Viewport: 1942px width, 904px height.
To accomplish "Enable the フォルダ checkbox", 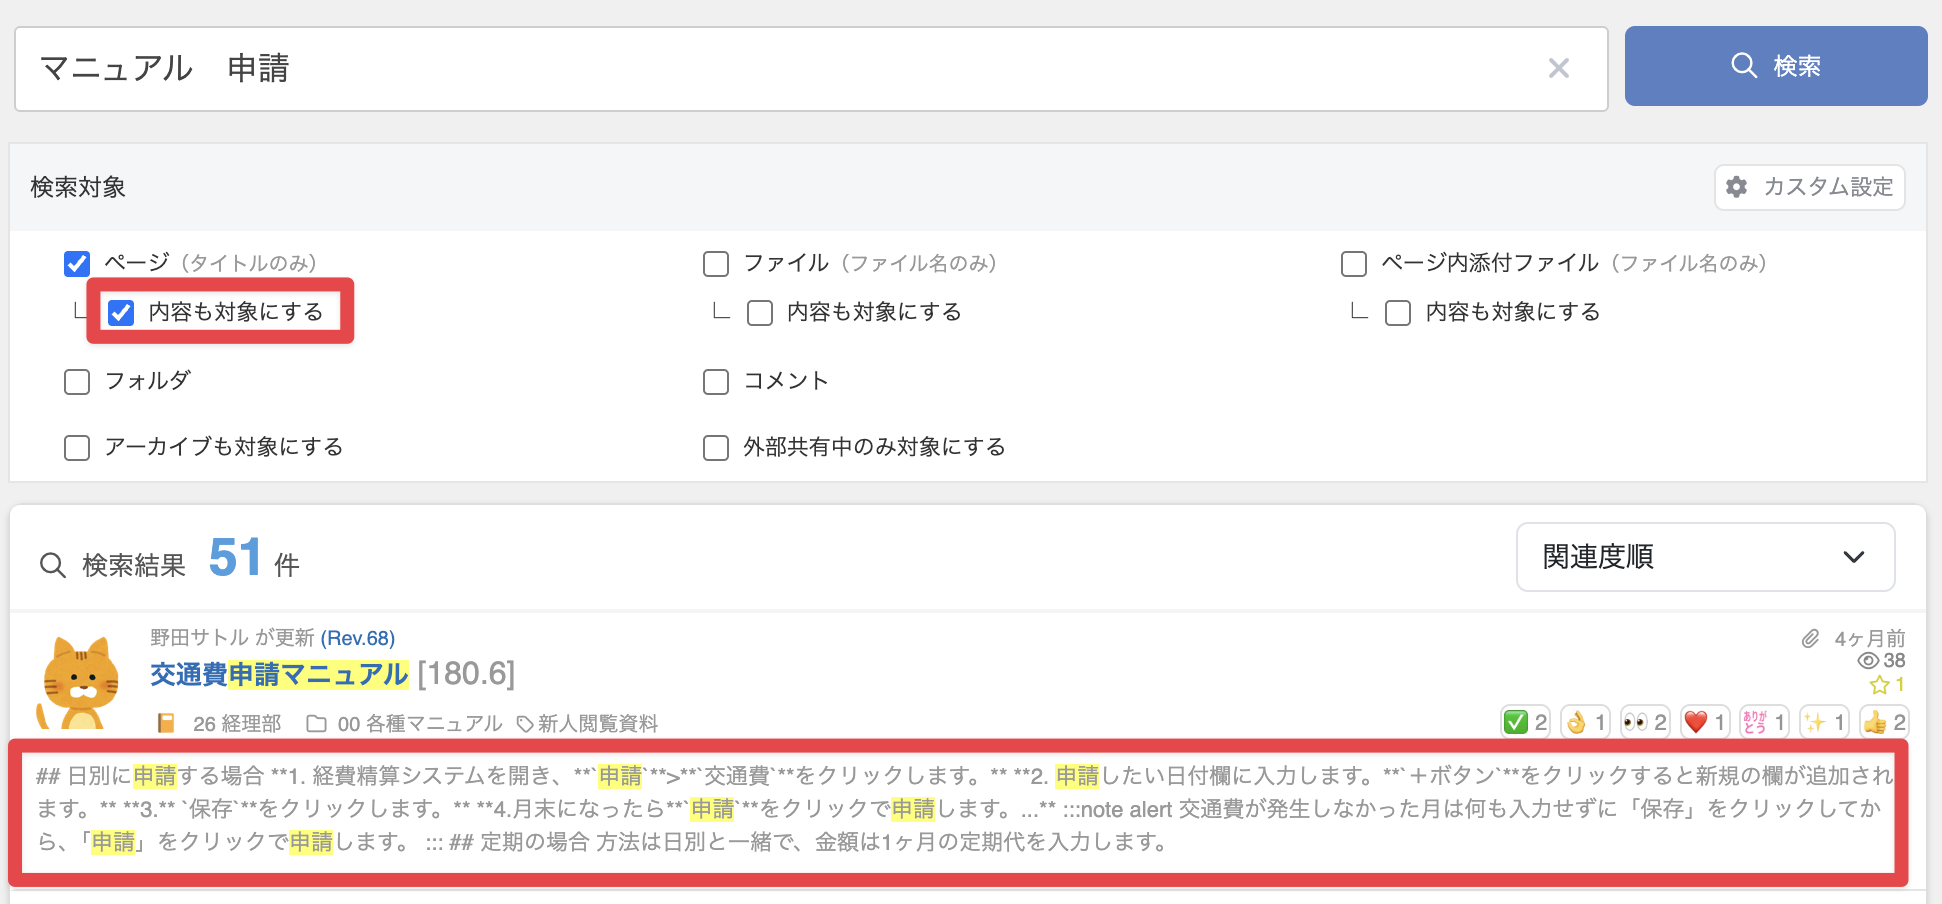I will click(77, 382).
